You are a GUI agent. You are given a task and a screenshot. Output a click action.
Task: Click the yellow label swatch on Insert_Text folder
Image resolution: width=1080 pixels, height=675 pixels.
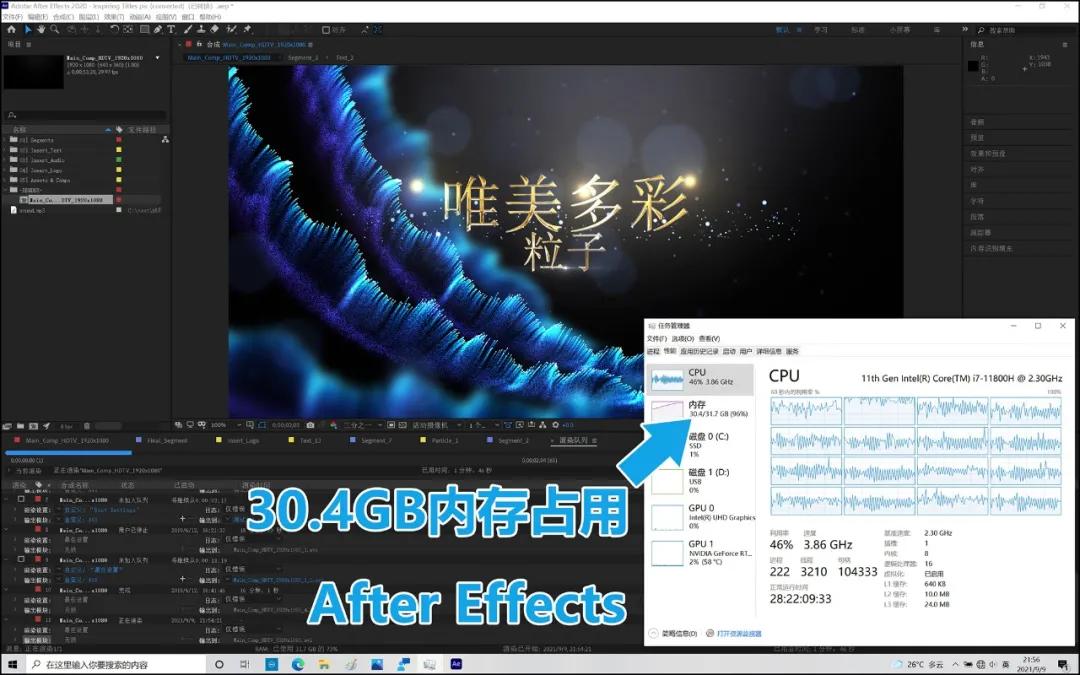(x=120, y=150)
